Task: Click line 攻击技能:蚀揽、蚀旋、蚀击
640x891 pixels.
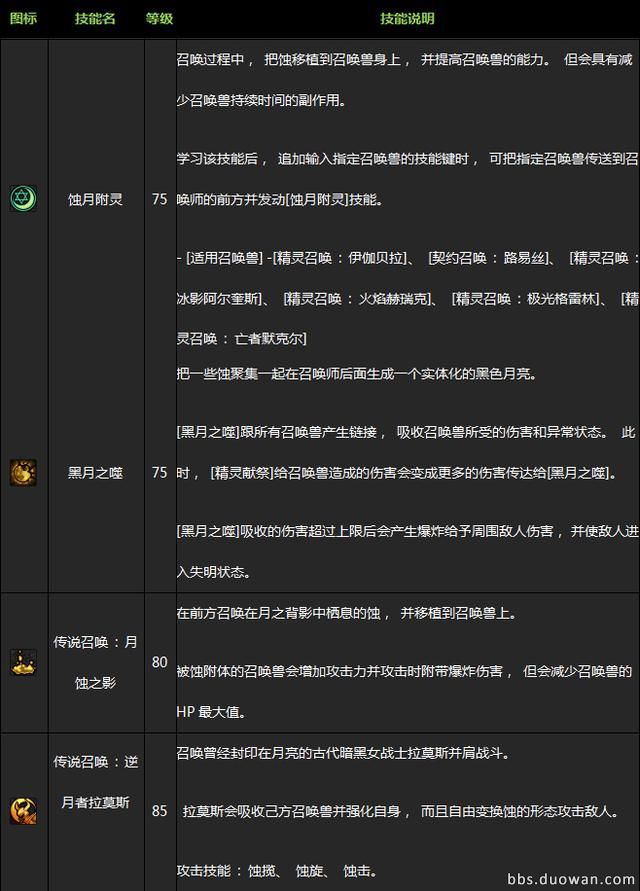Action: (x=277, y=871)
